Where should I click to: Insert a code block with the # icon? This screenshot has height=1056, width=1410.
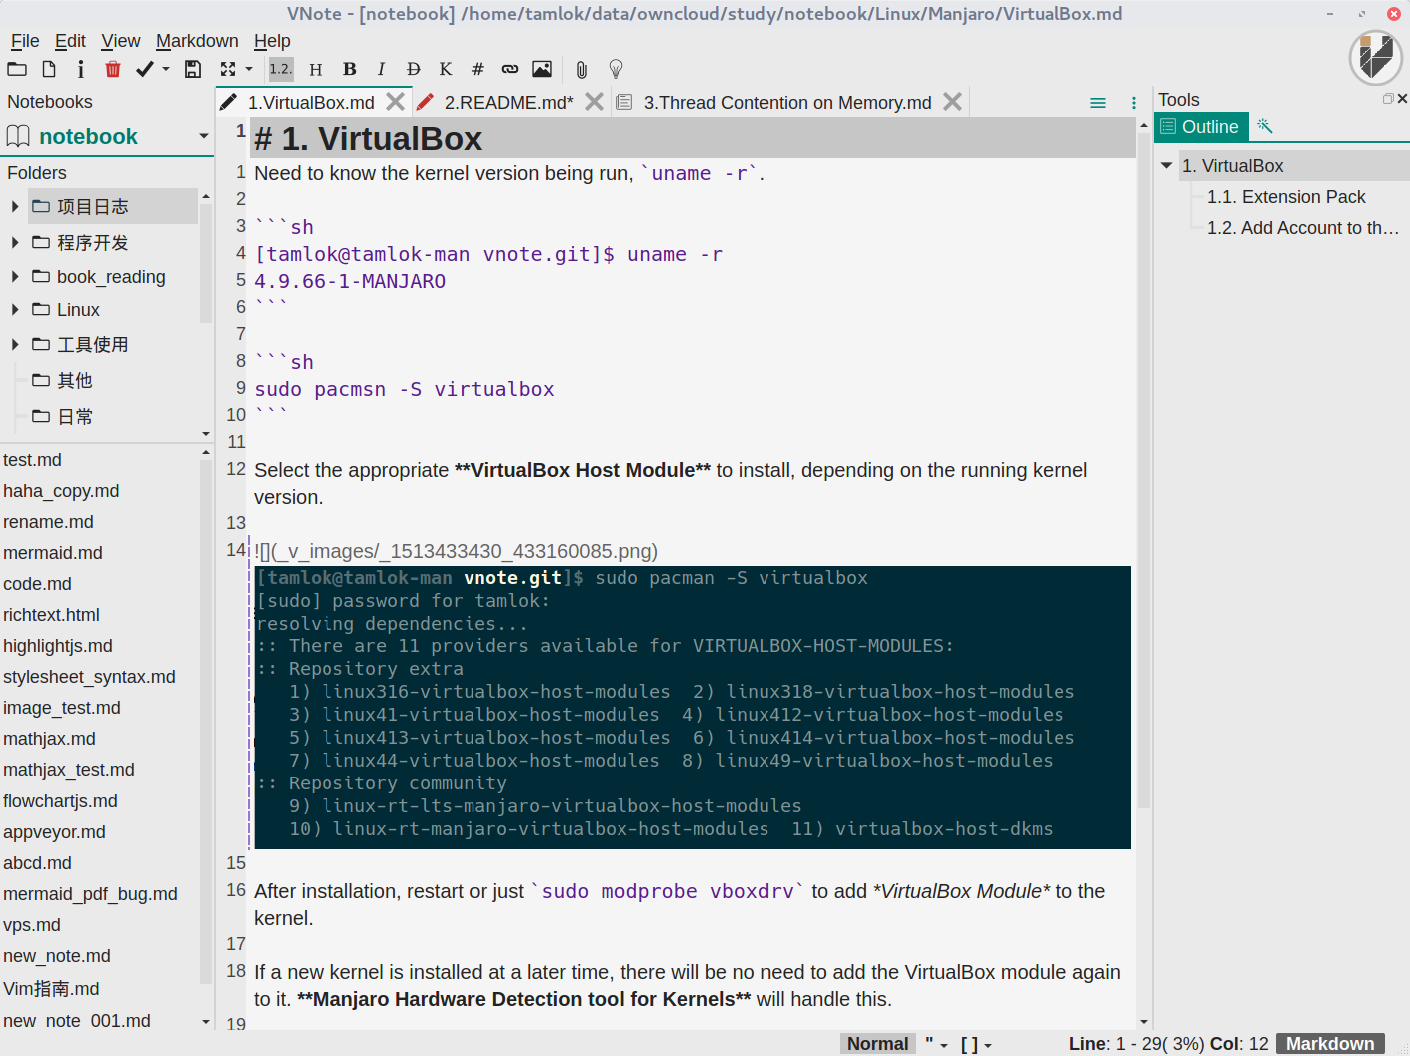(x=478, y=69)
